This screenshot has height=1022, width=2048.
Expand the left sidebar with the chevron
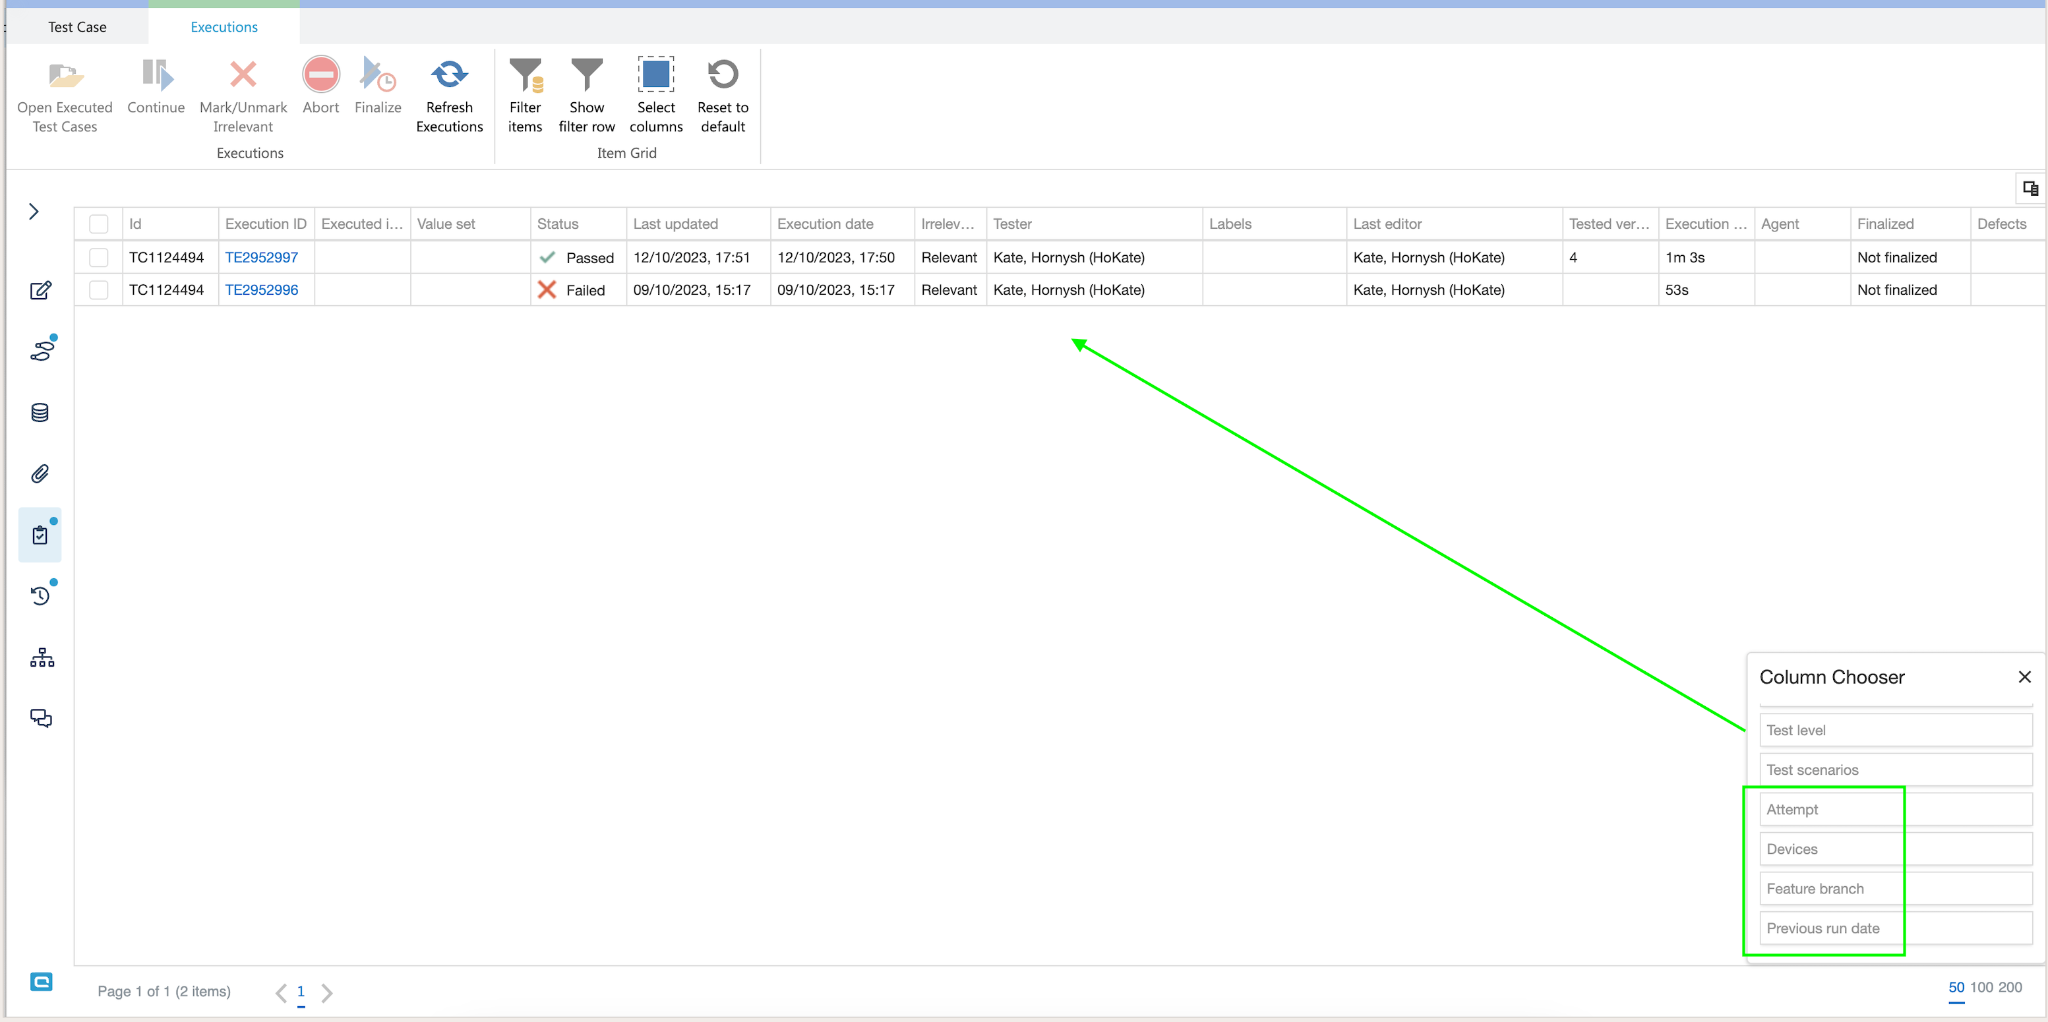pos(34,211)
